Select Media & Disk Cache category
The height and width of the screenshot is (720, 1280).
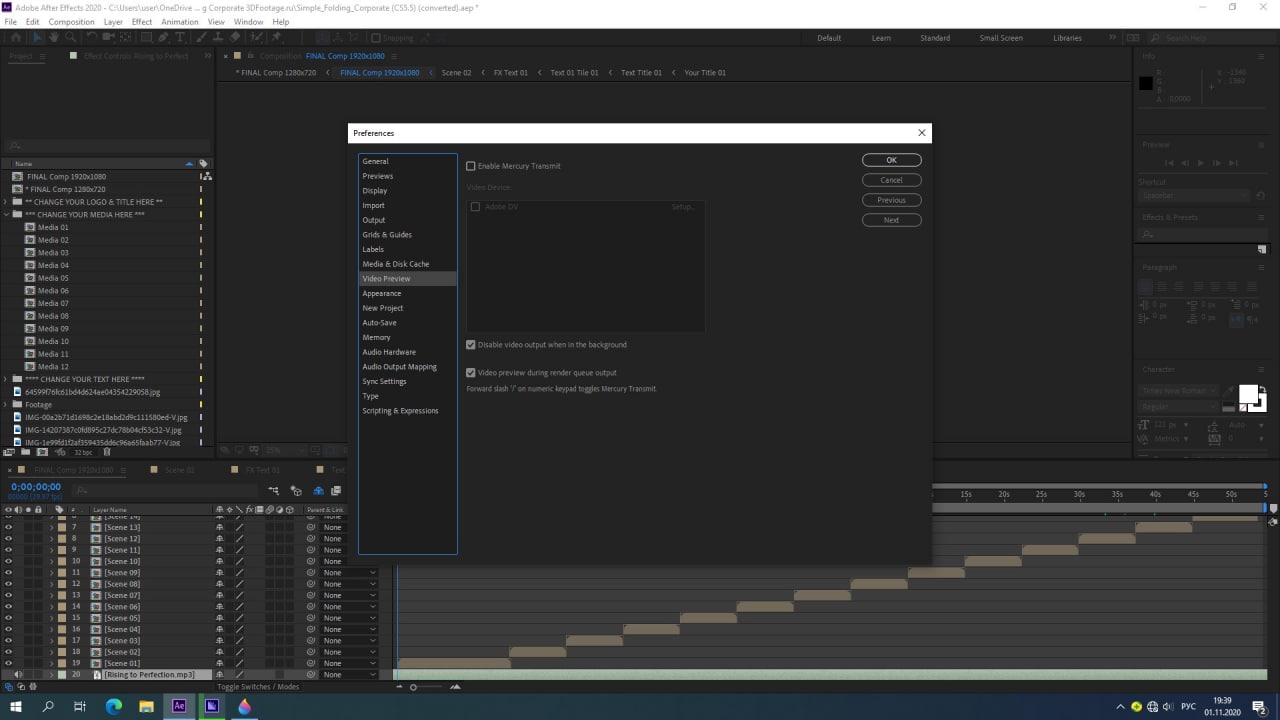tap(407, 264)
